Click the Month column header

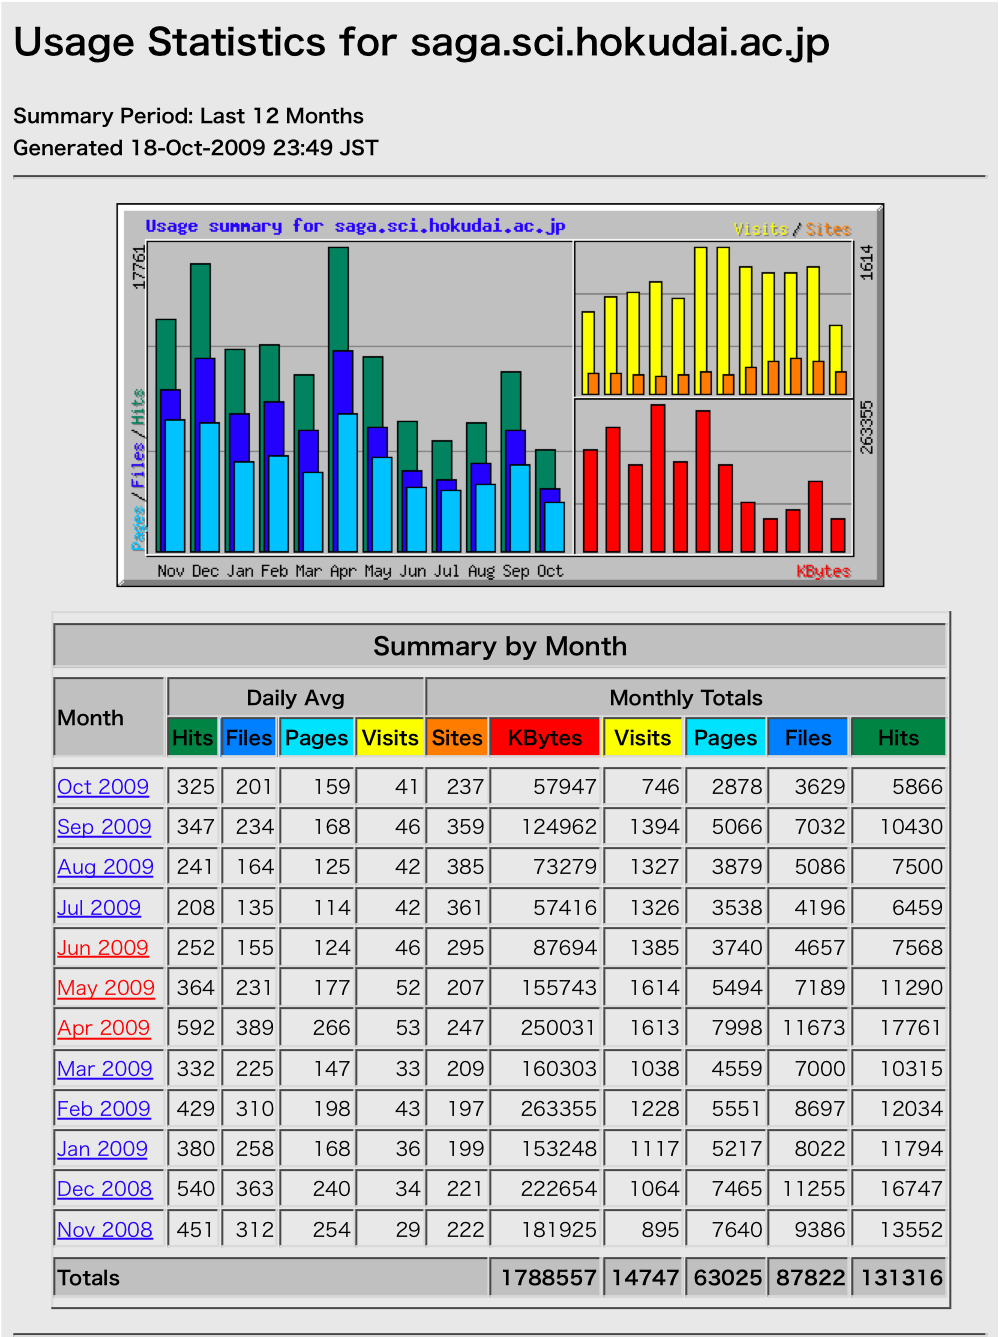click(x=109, y=717)
